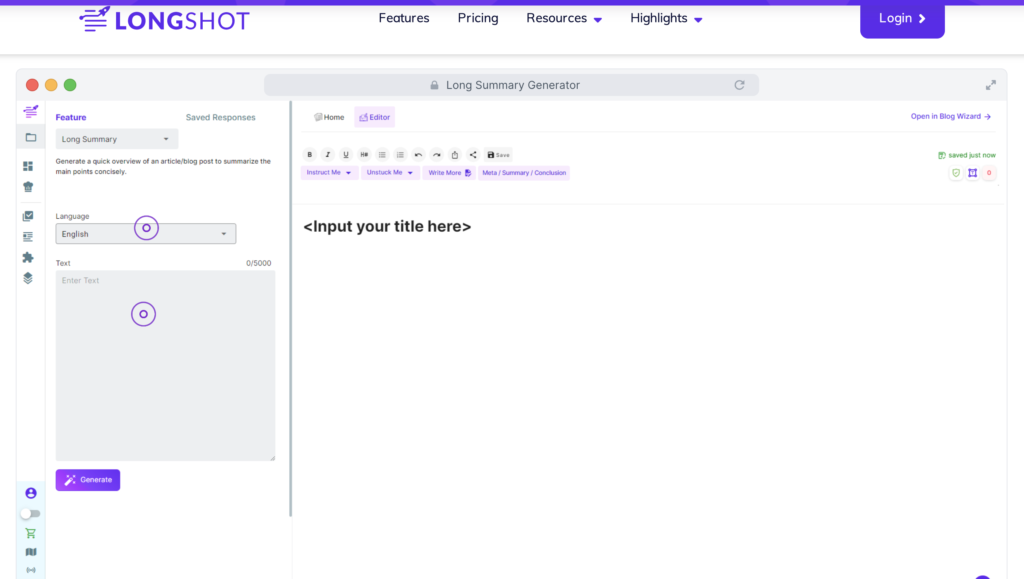
Task: Open sharing options via the share icon
Action: 473,154
